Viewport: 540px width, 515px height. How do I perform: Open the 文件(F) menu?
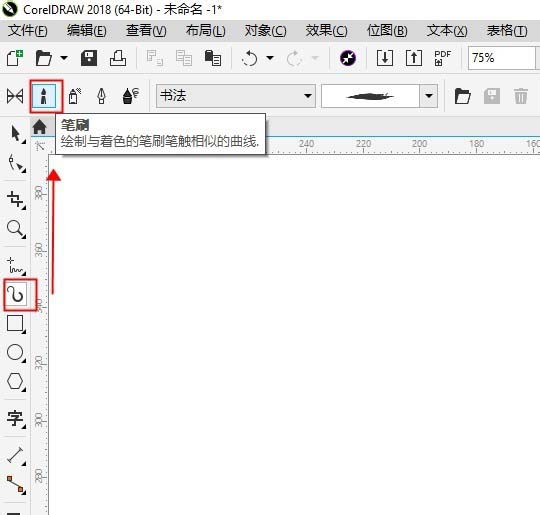[28, 31]
